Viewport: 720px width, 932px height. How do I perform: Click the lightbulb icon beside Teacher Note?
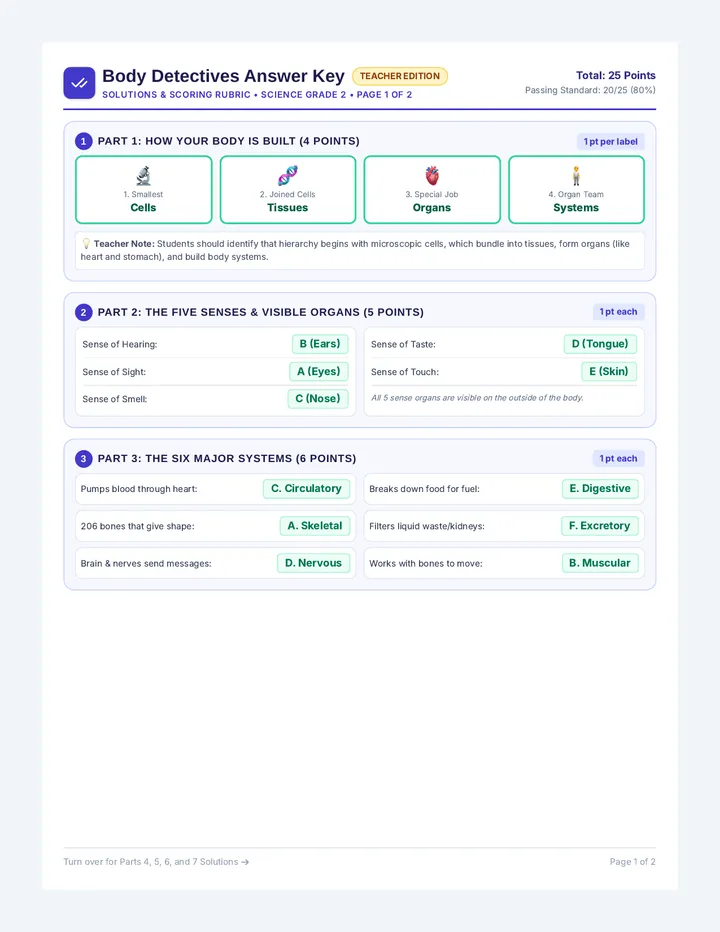[x=86, y=244]
